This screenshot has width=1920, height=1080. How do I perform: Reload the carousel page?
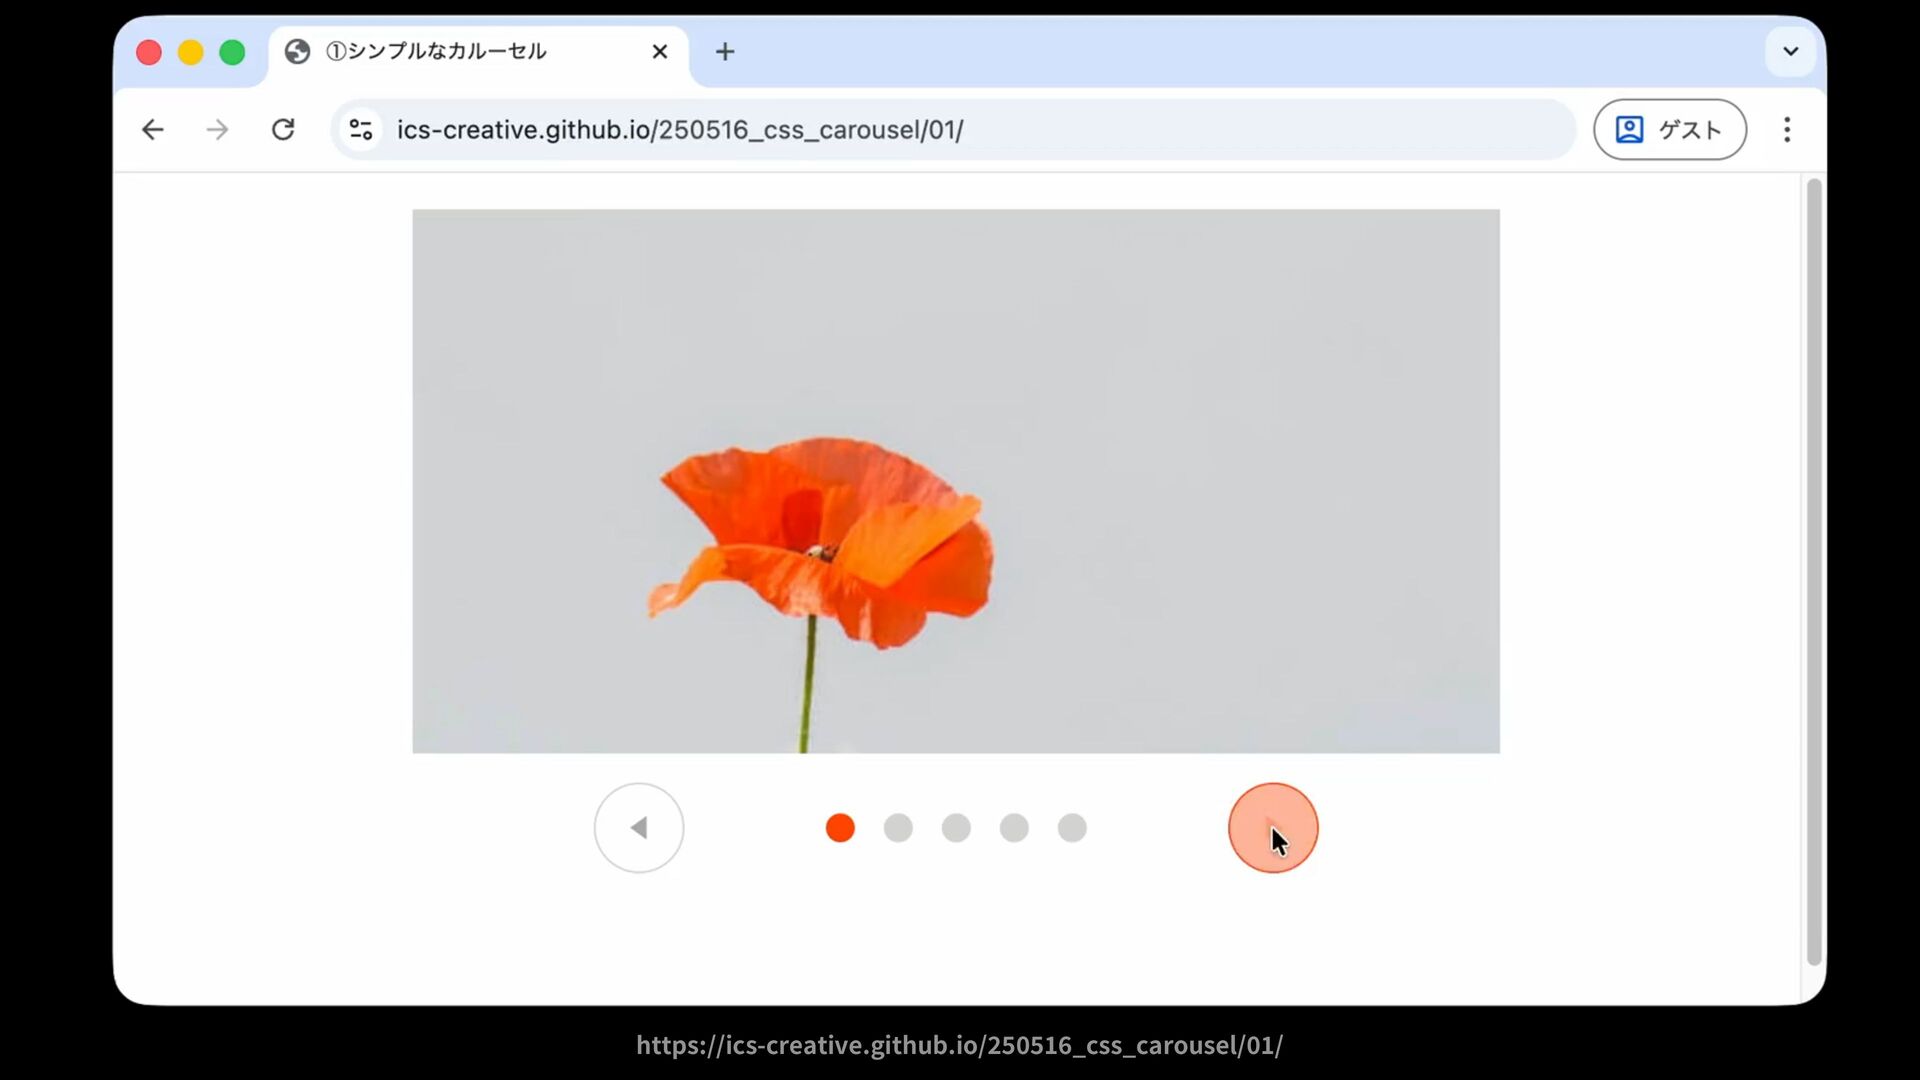pyautogui.click(x=283, y=130)
